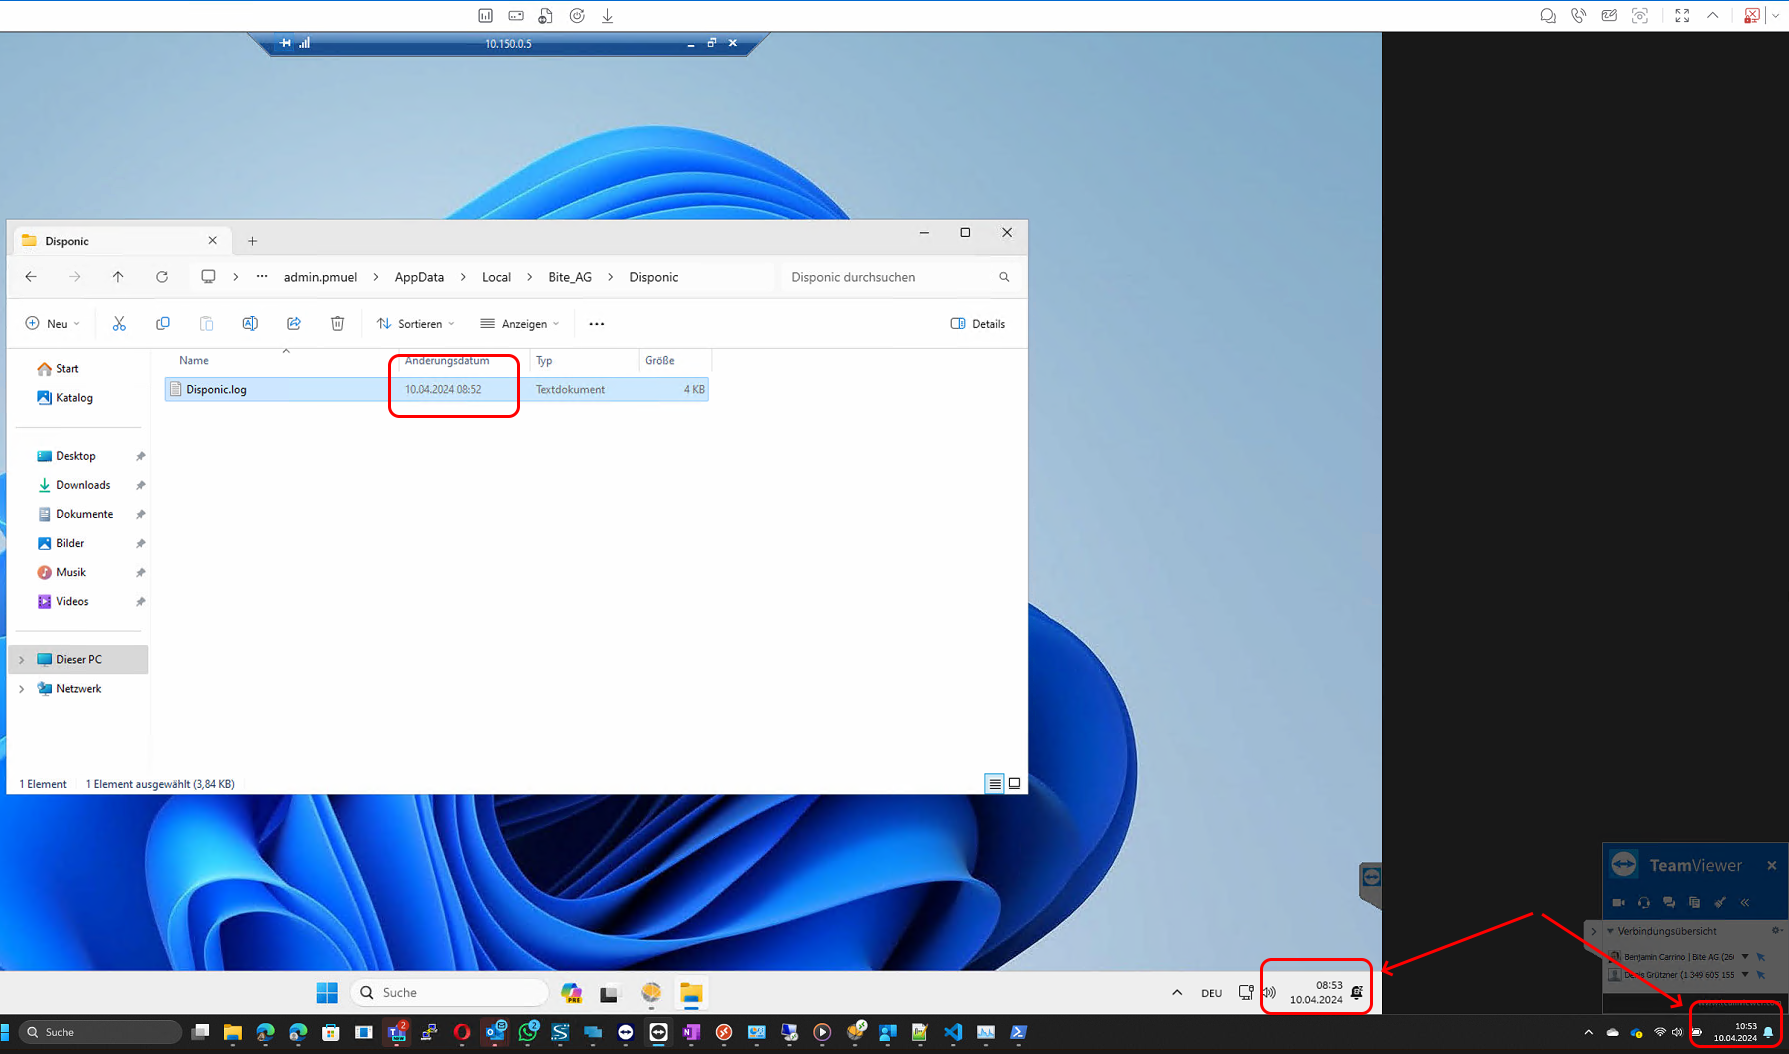Click the remote Windows Start logo
This screenshot has height=1054, width=1789.
tap(327, 992)
